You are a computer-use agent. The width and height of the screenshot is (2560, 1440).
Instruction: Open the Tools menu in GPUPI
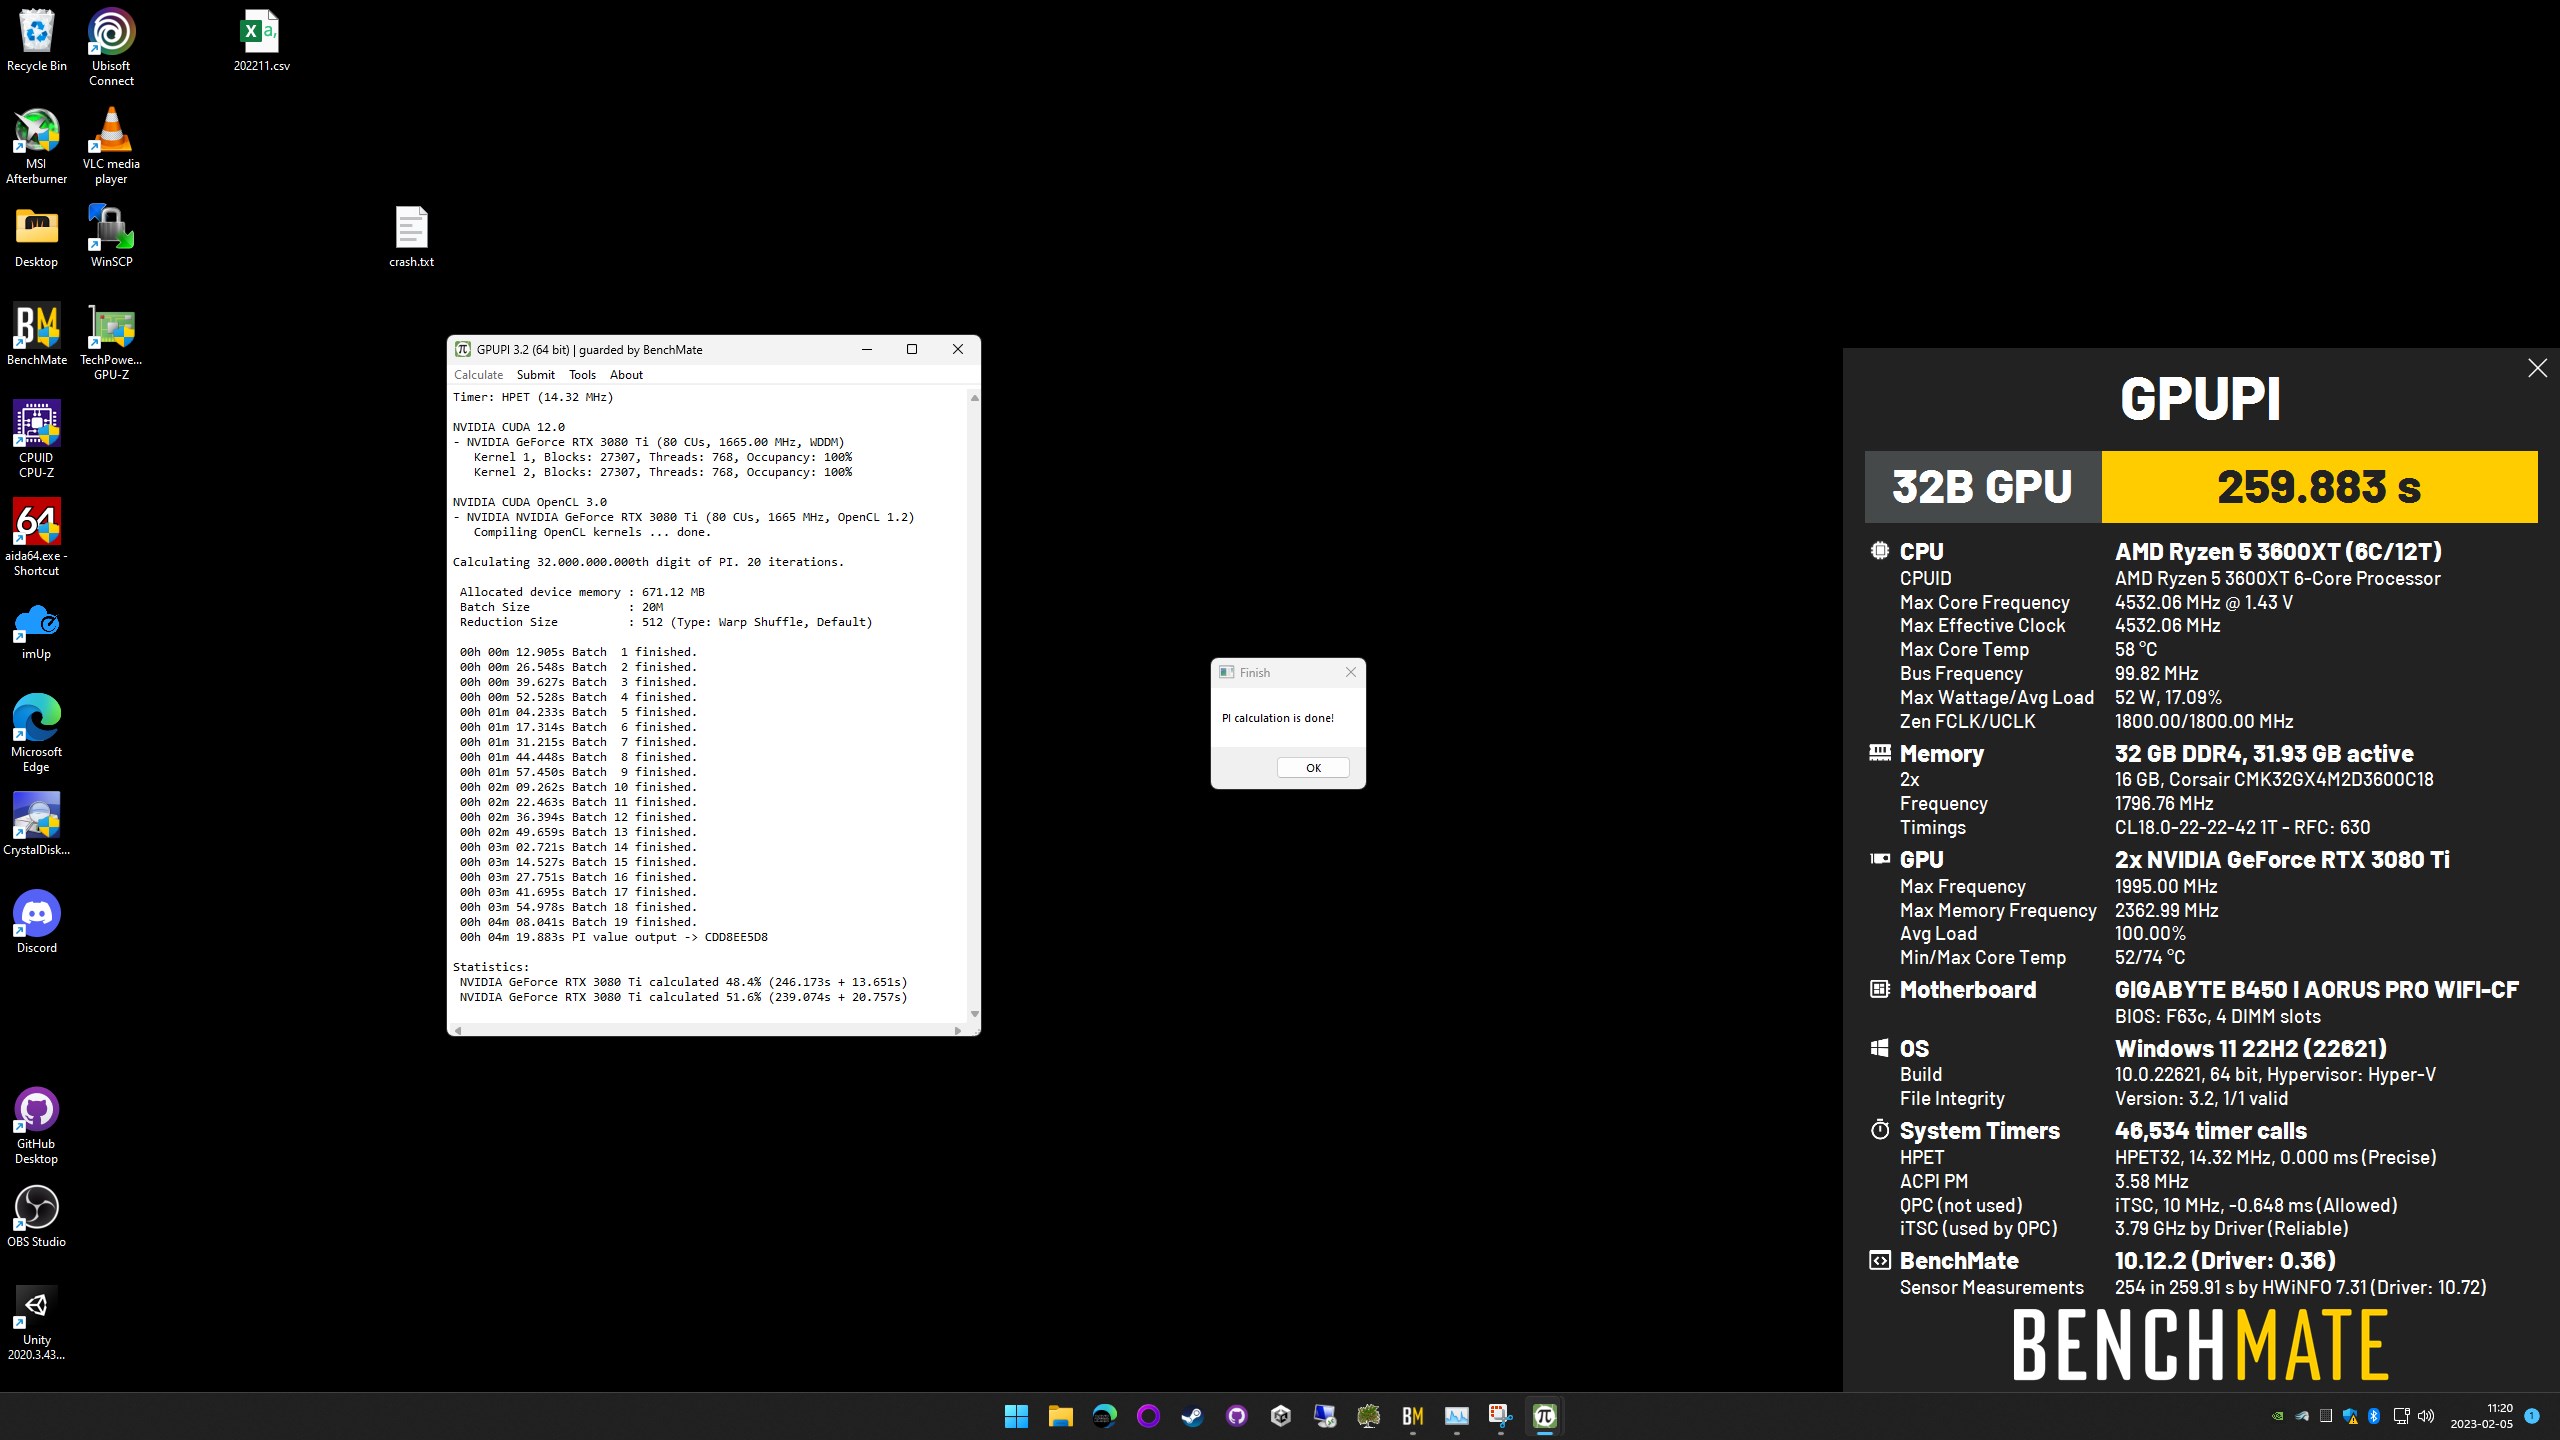coord(582,375)
